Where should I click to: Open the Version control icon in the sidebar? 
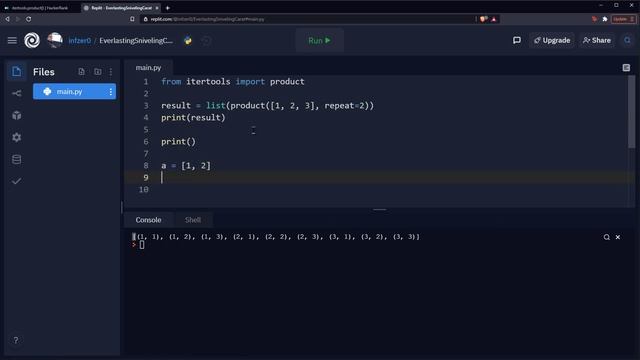tap(17, 93)
